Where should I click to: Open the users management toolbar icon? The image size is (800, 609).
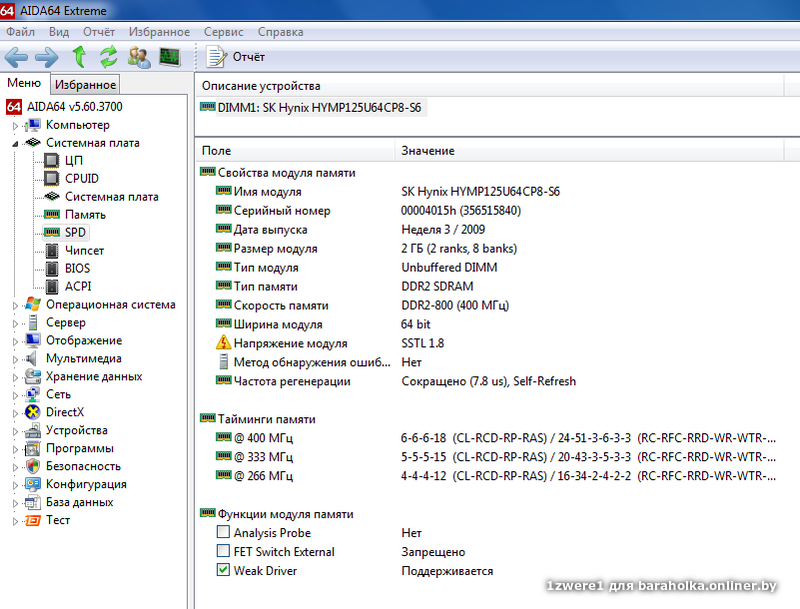(139, 57)
